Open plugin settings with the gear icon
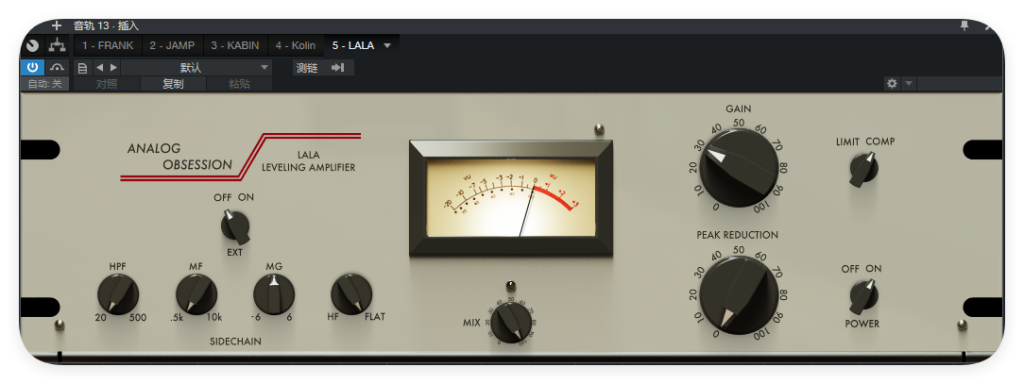Screen dimensions: 1024x384 coord(891,84)
